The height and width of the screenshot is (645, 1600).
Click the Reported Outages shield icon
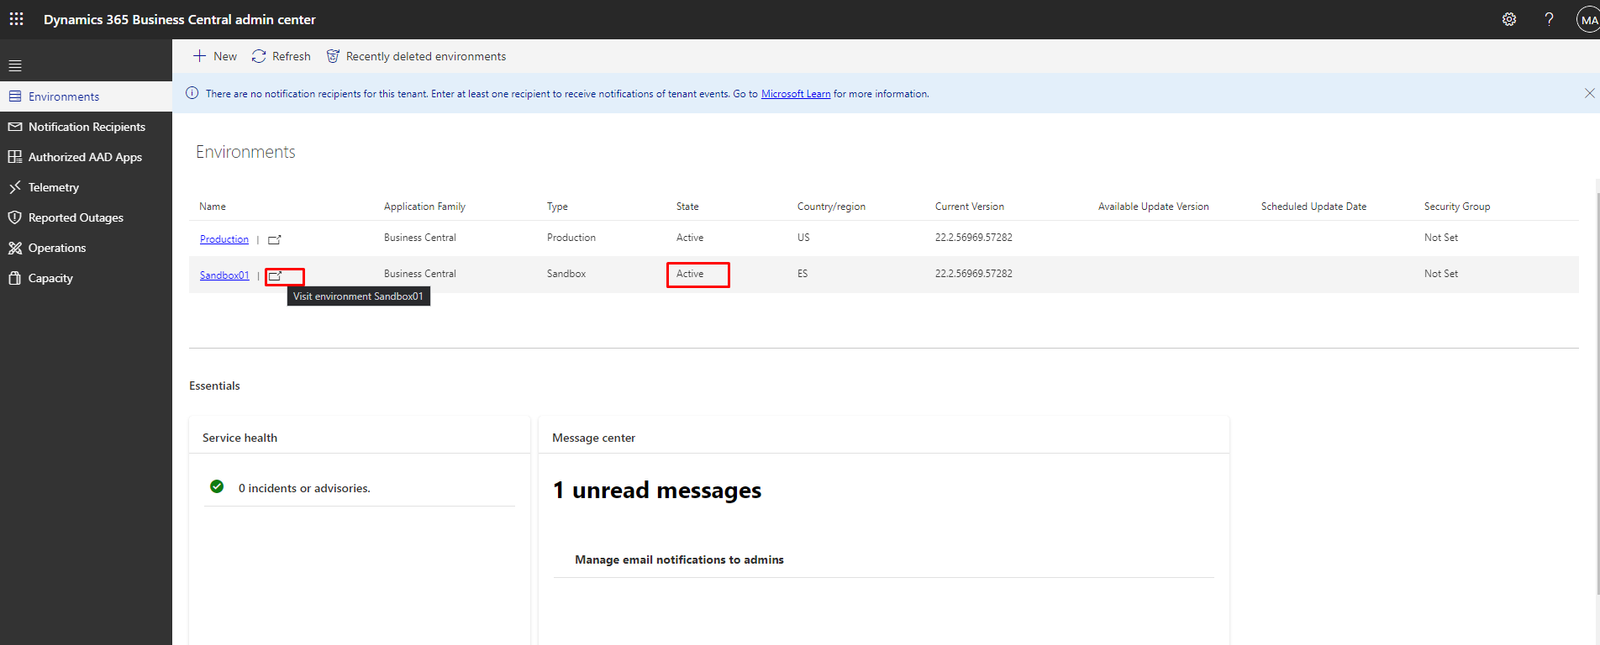pyautogui.click(x=15, y=217)
